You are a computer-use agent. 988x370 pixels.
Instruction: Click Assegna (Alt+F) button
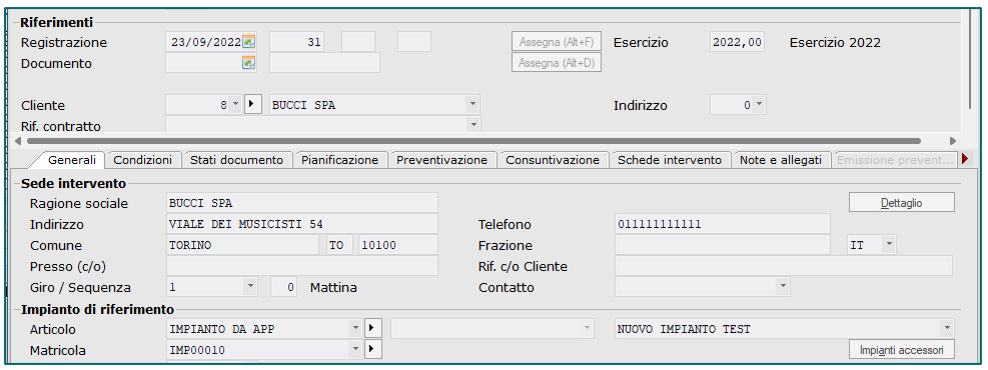[556, 42]
